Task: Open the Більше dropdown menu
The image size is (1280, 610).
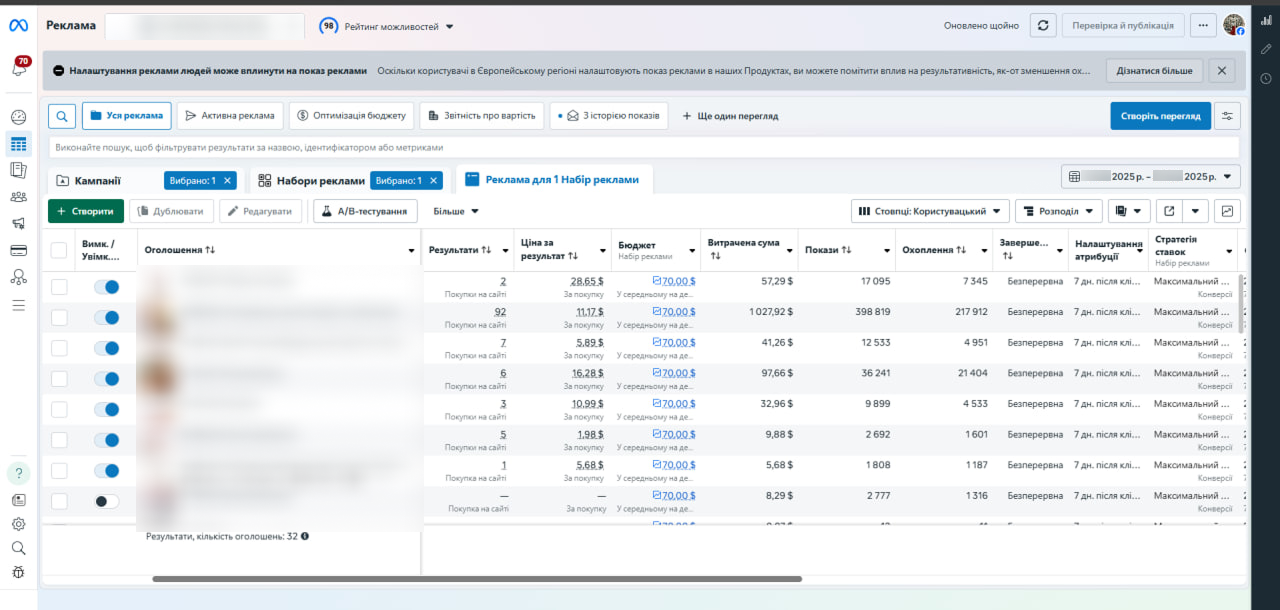Action: (x=455, y=211)
